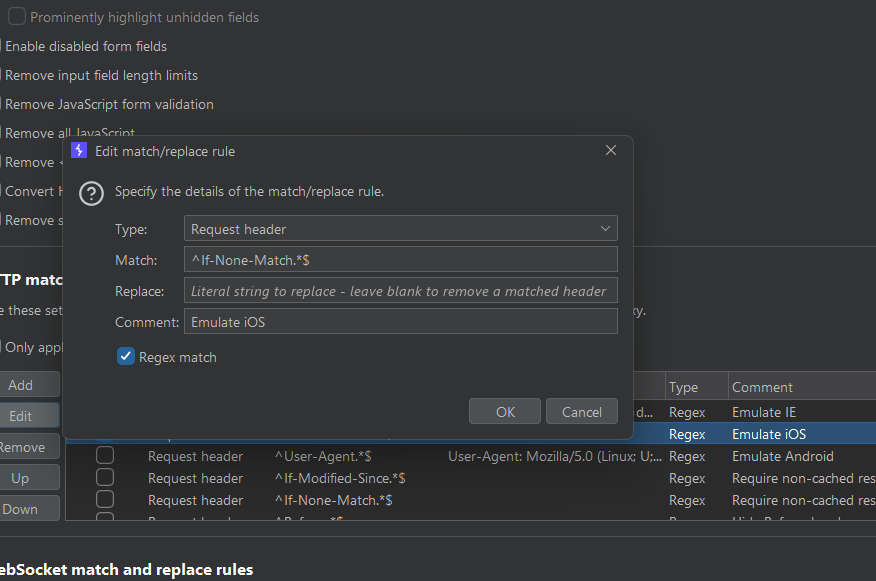Select the highlighted Emulate iOS row
Image resolution: width=876 pixels, height=581 pixels.
point(754,434)
